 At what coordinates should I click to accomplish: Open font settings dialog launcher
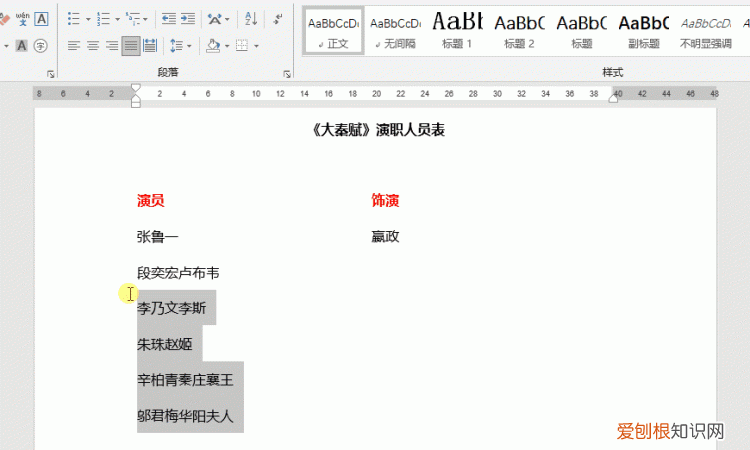click(x=51, y=74)
